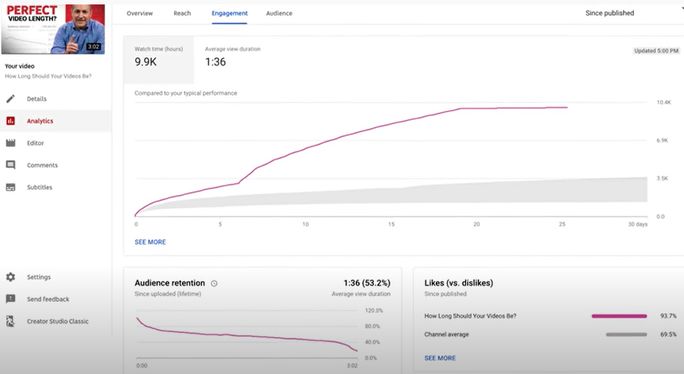Viewport: 684px width, 374px height.
Task: Switch to the Overview tab
Action: [x=140, y=13]
